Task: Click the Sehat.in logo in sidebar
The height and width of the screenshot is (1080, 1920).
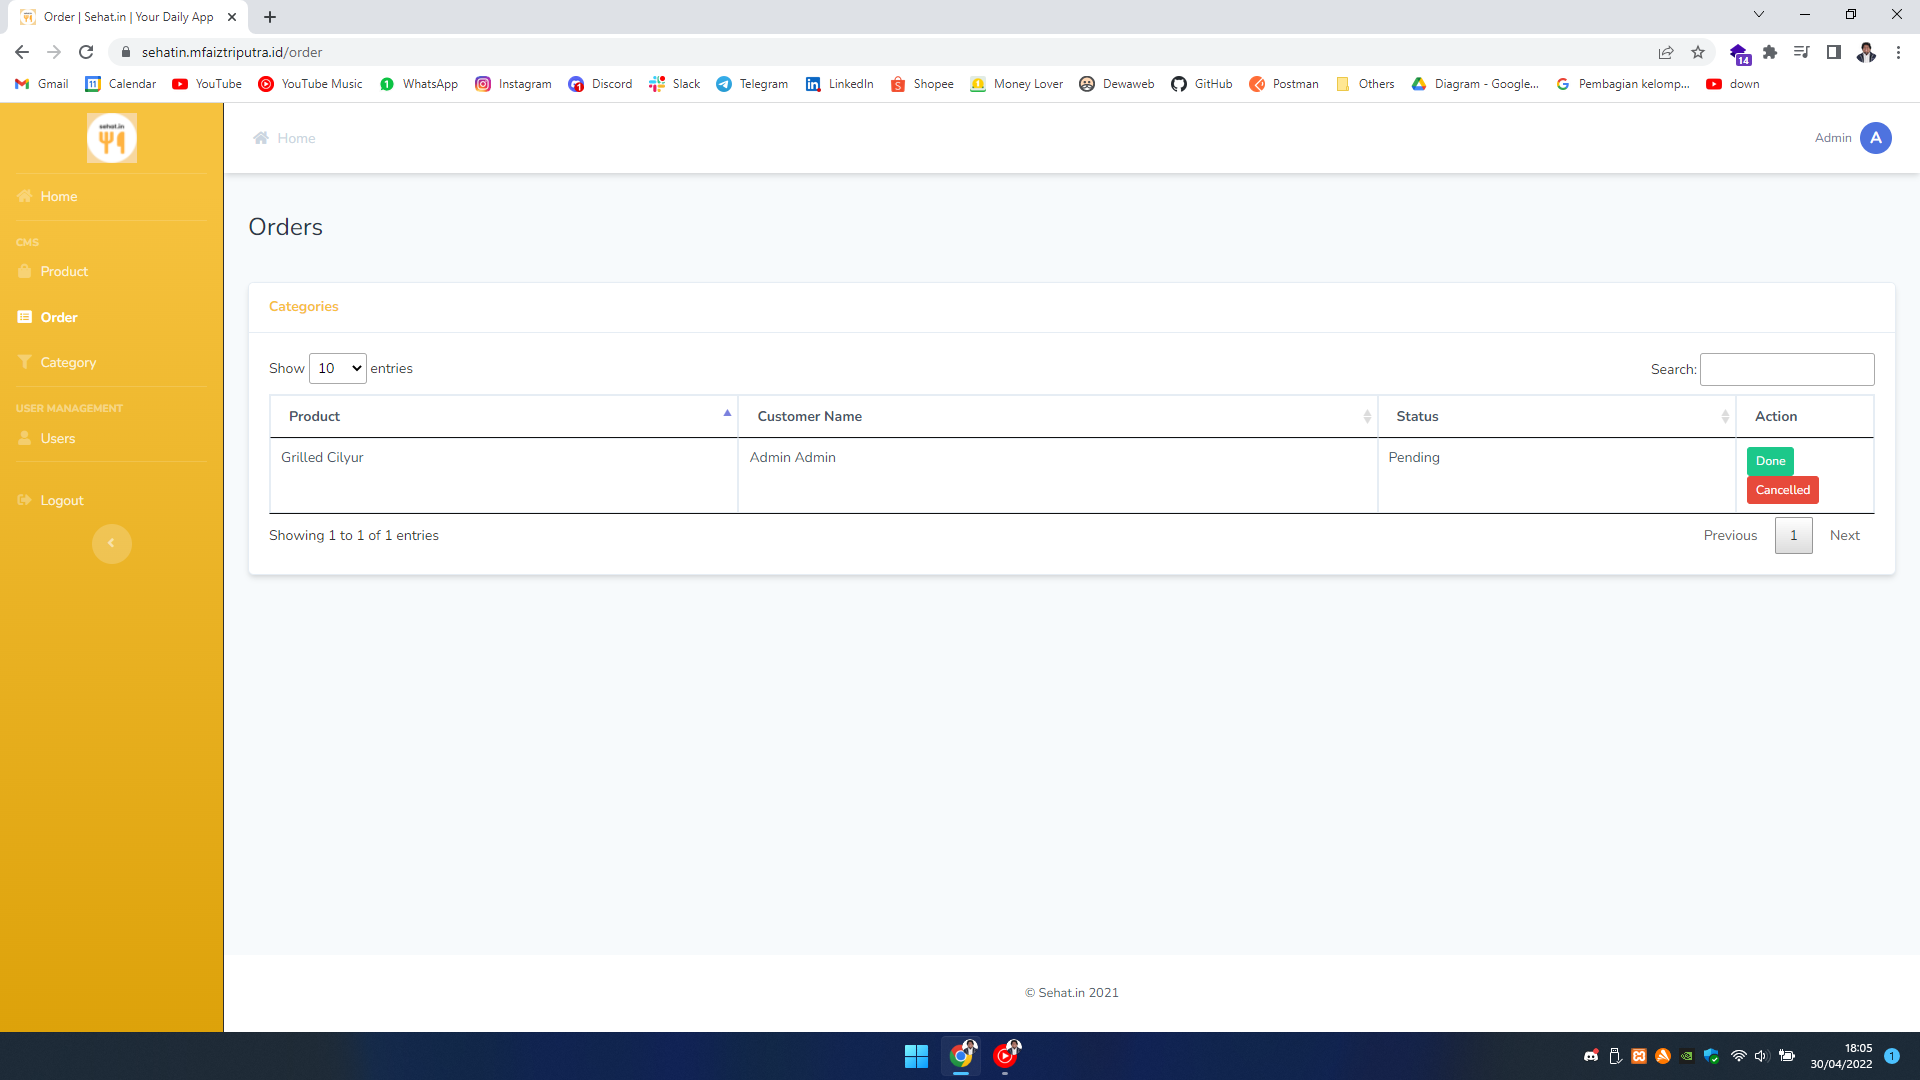Action: [111, 138]
